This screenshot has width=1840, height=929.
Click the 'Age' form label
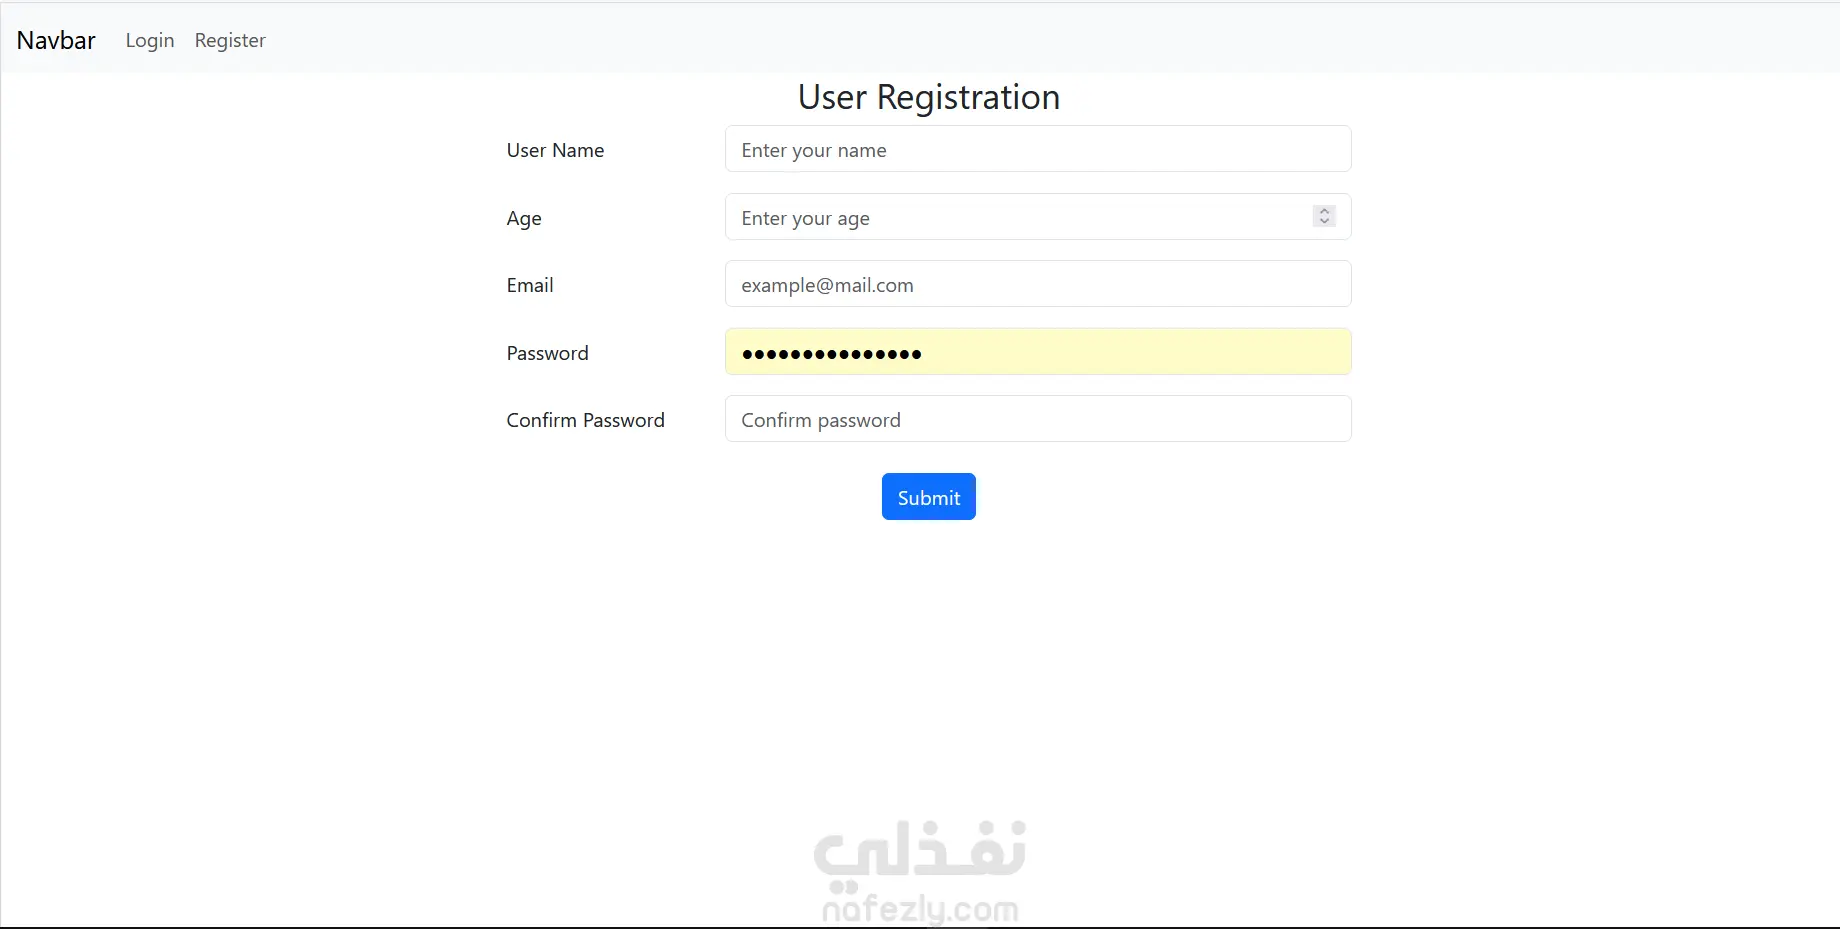click(x=524, y=218)
